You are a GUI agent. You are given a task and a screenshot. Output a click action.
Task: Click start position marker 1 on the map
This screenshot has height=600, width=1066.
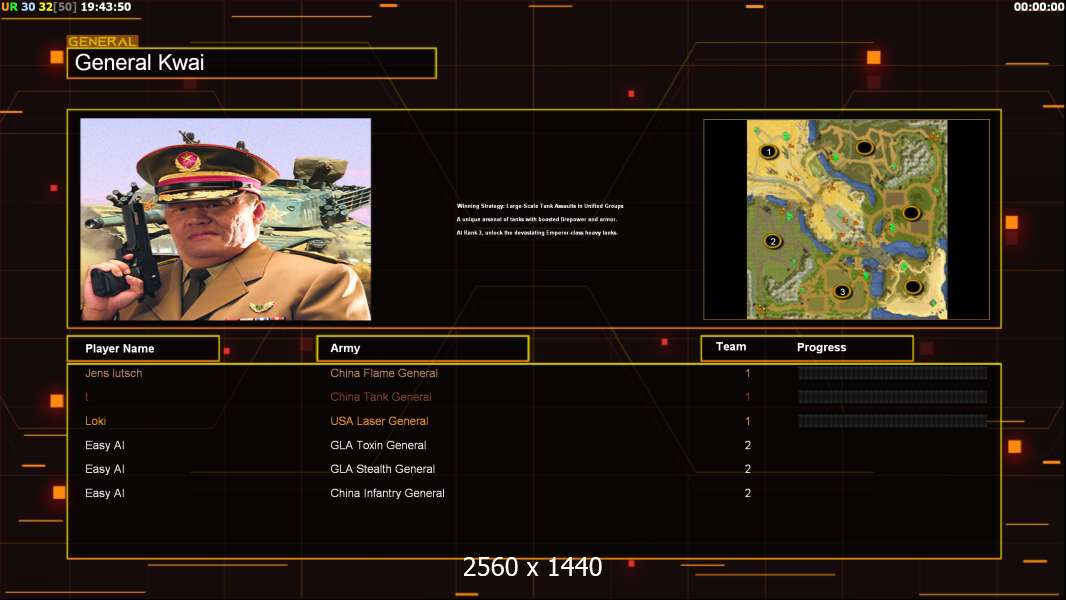[768, 152]
